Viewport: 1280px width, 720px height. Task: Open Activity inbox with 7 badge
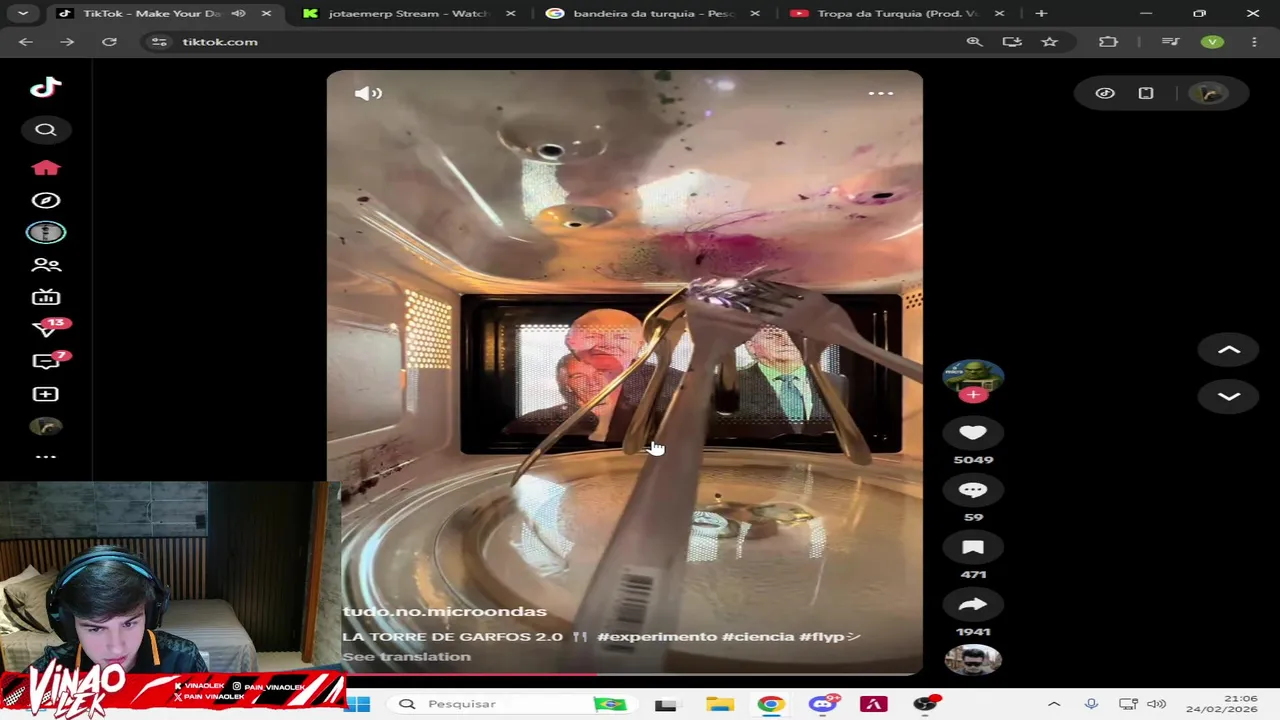coord(48,360)
